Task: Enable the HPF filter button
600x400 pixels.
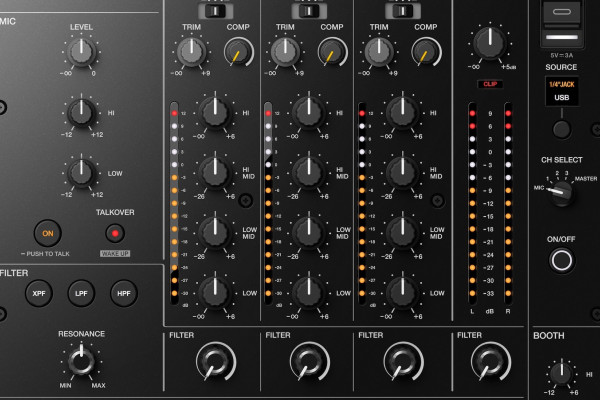Action: (x=124, y=294)
